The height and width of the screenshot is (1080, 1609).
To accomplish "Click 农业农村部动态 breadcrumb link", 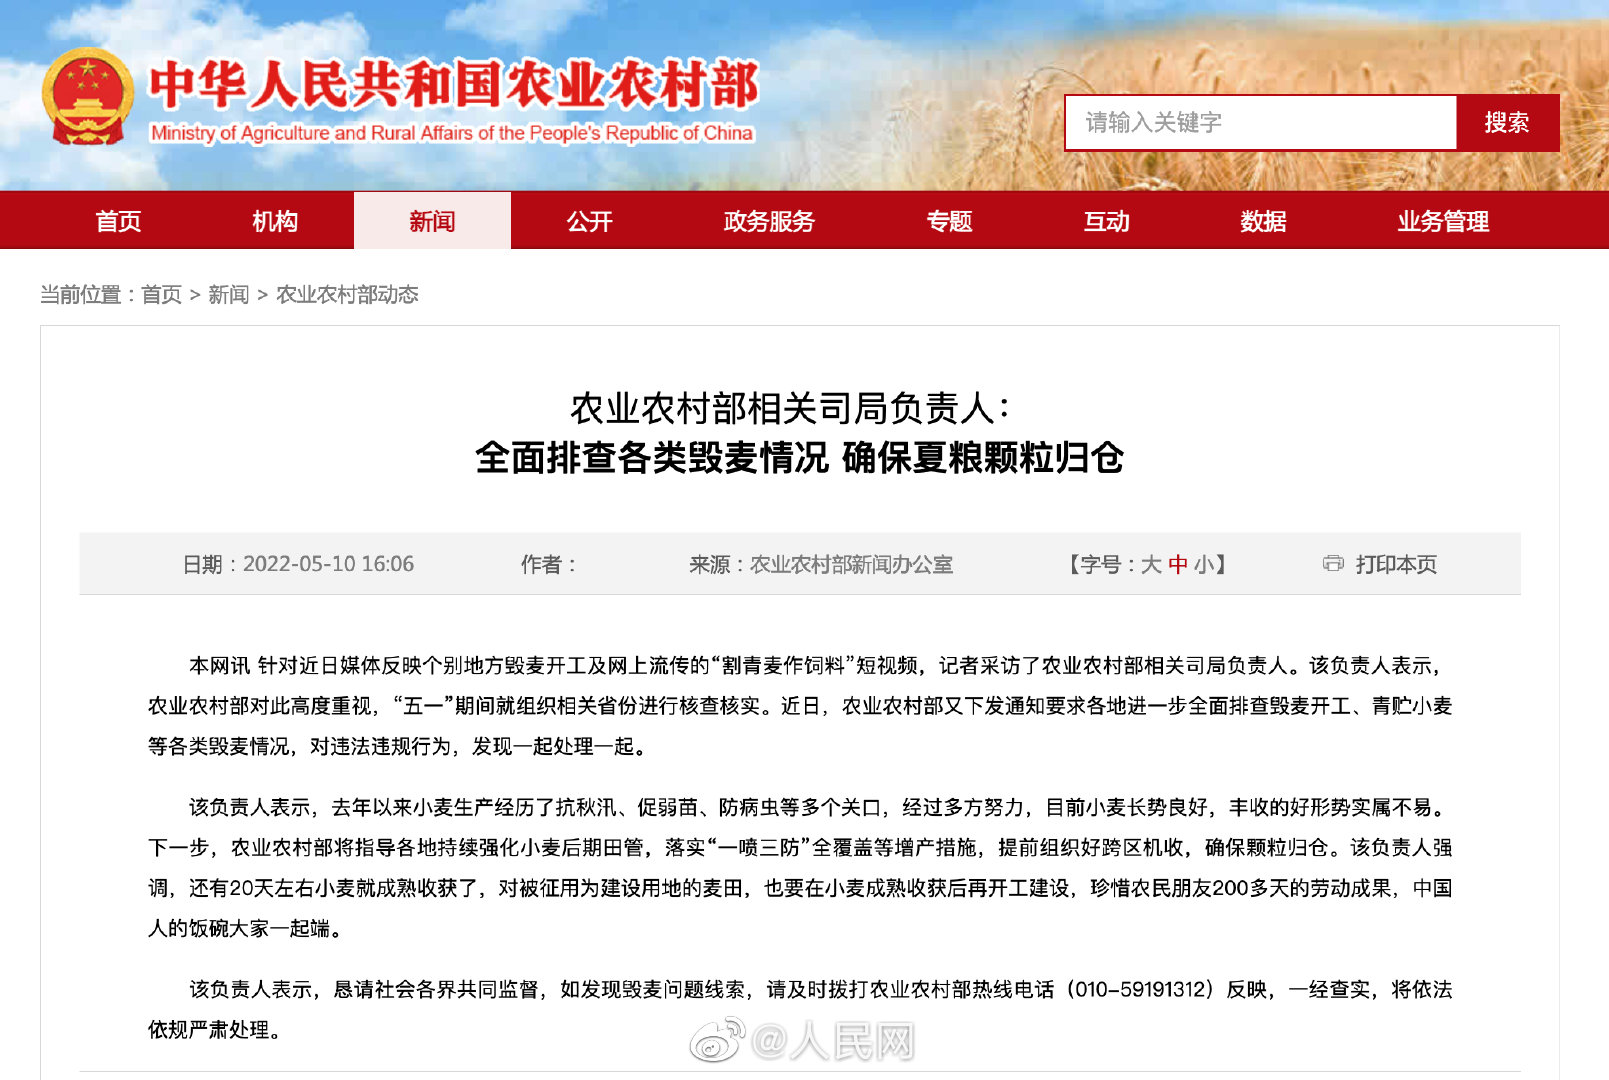I will coord(347,295).
